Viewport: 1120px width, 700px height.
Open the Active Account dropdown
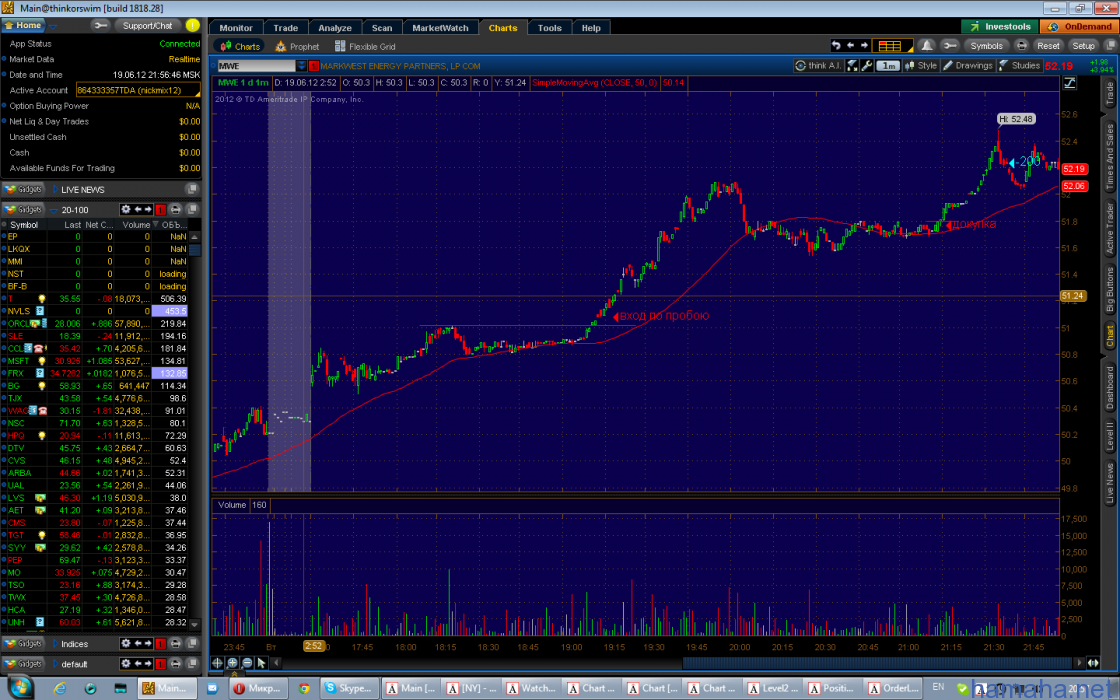138,91
